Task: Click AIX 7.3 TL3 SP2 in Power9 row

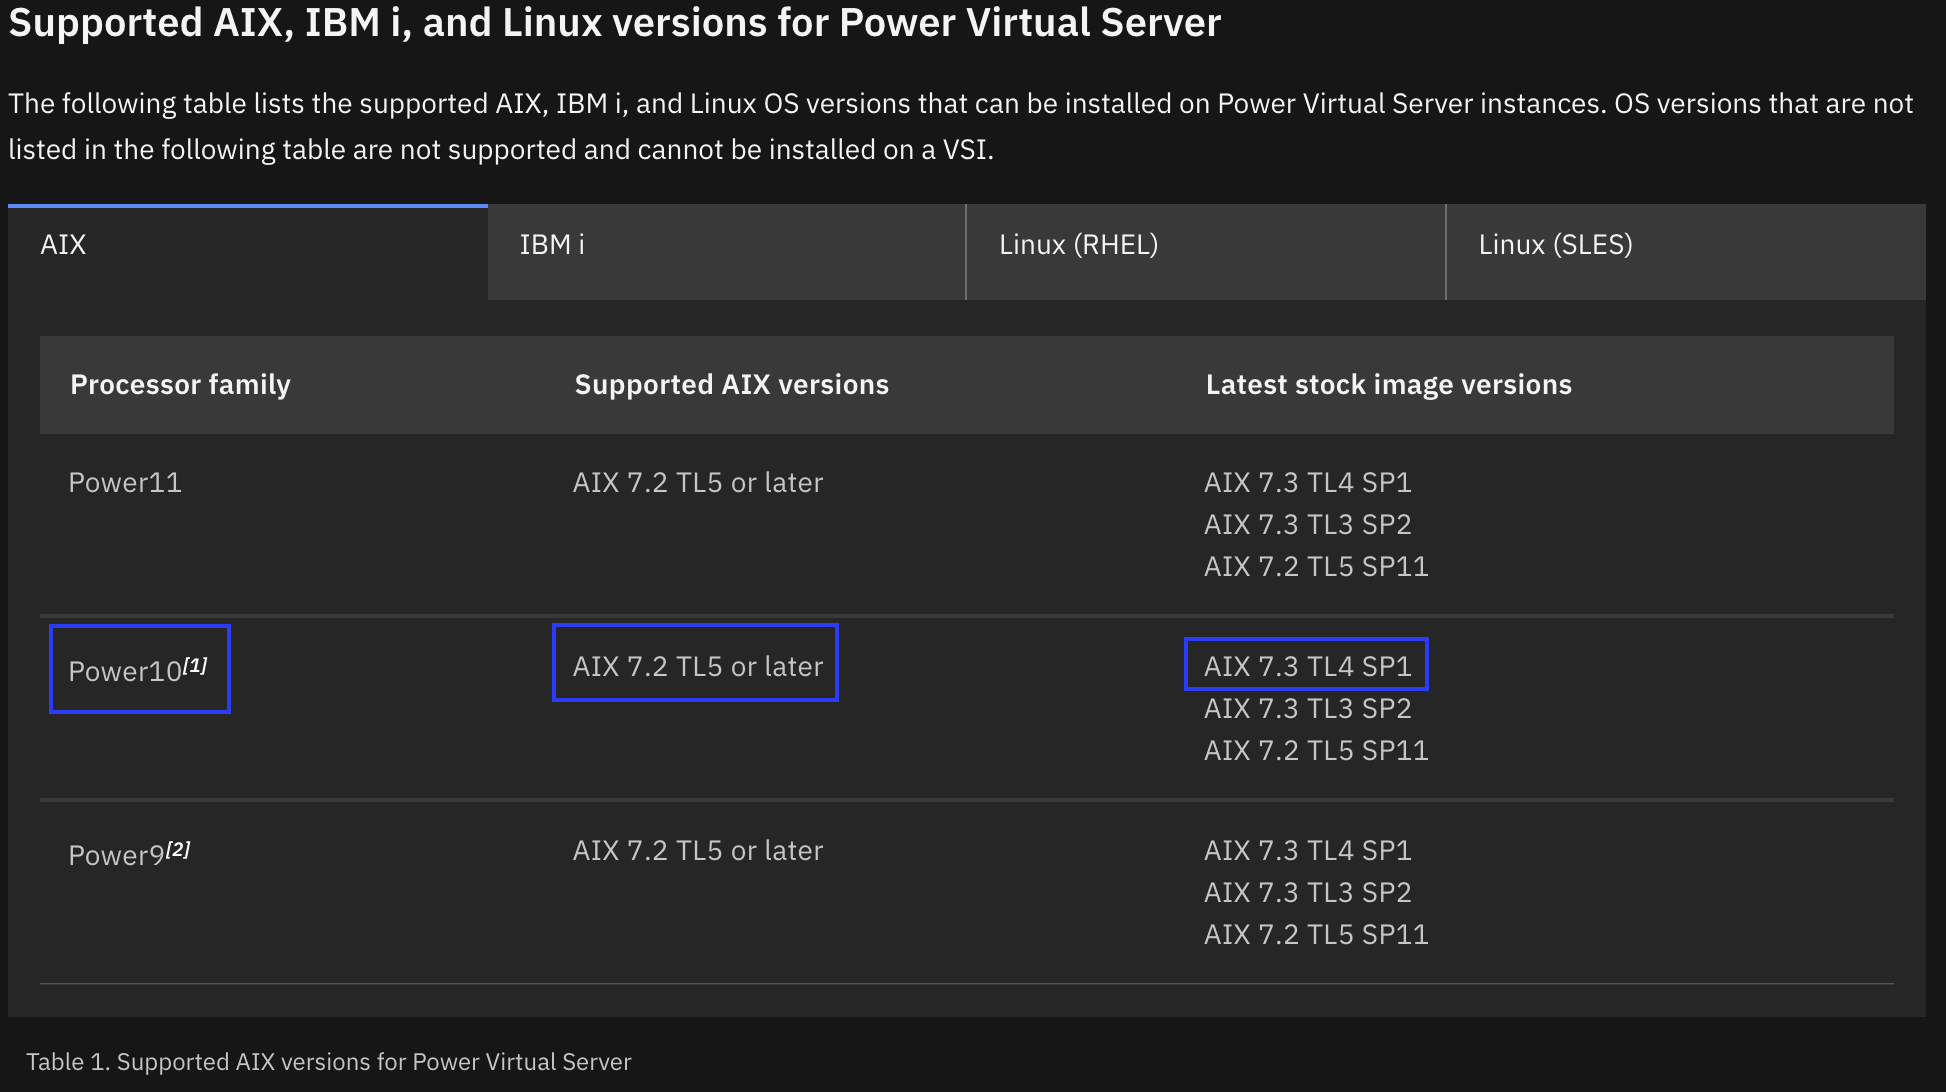Action: pos(1308,893)
